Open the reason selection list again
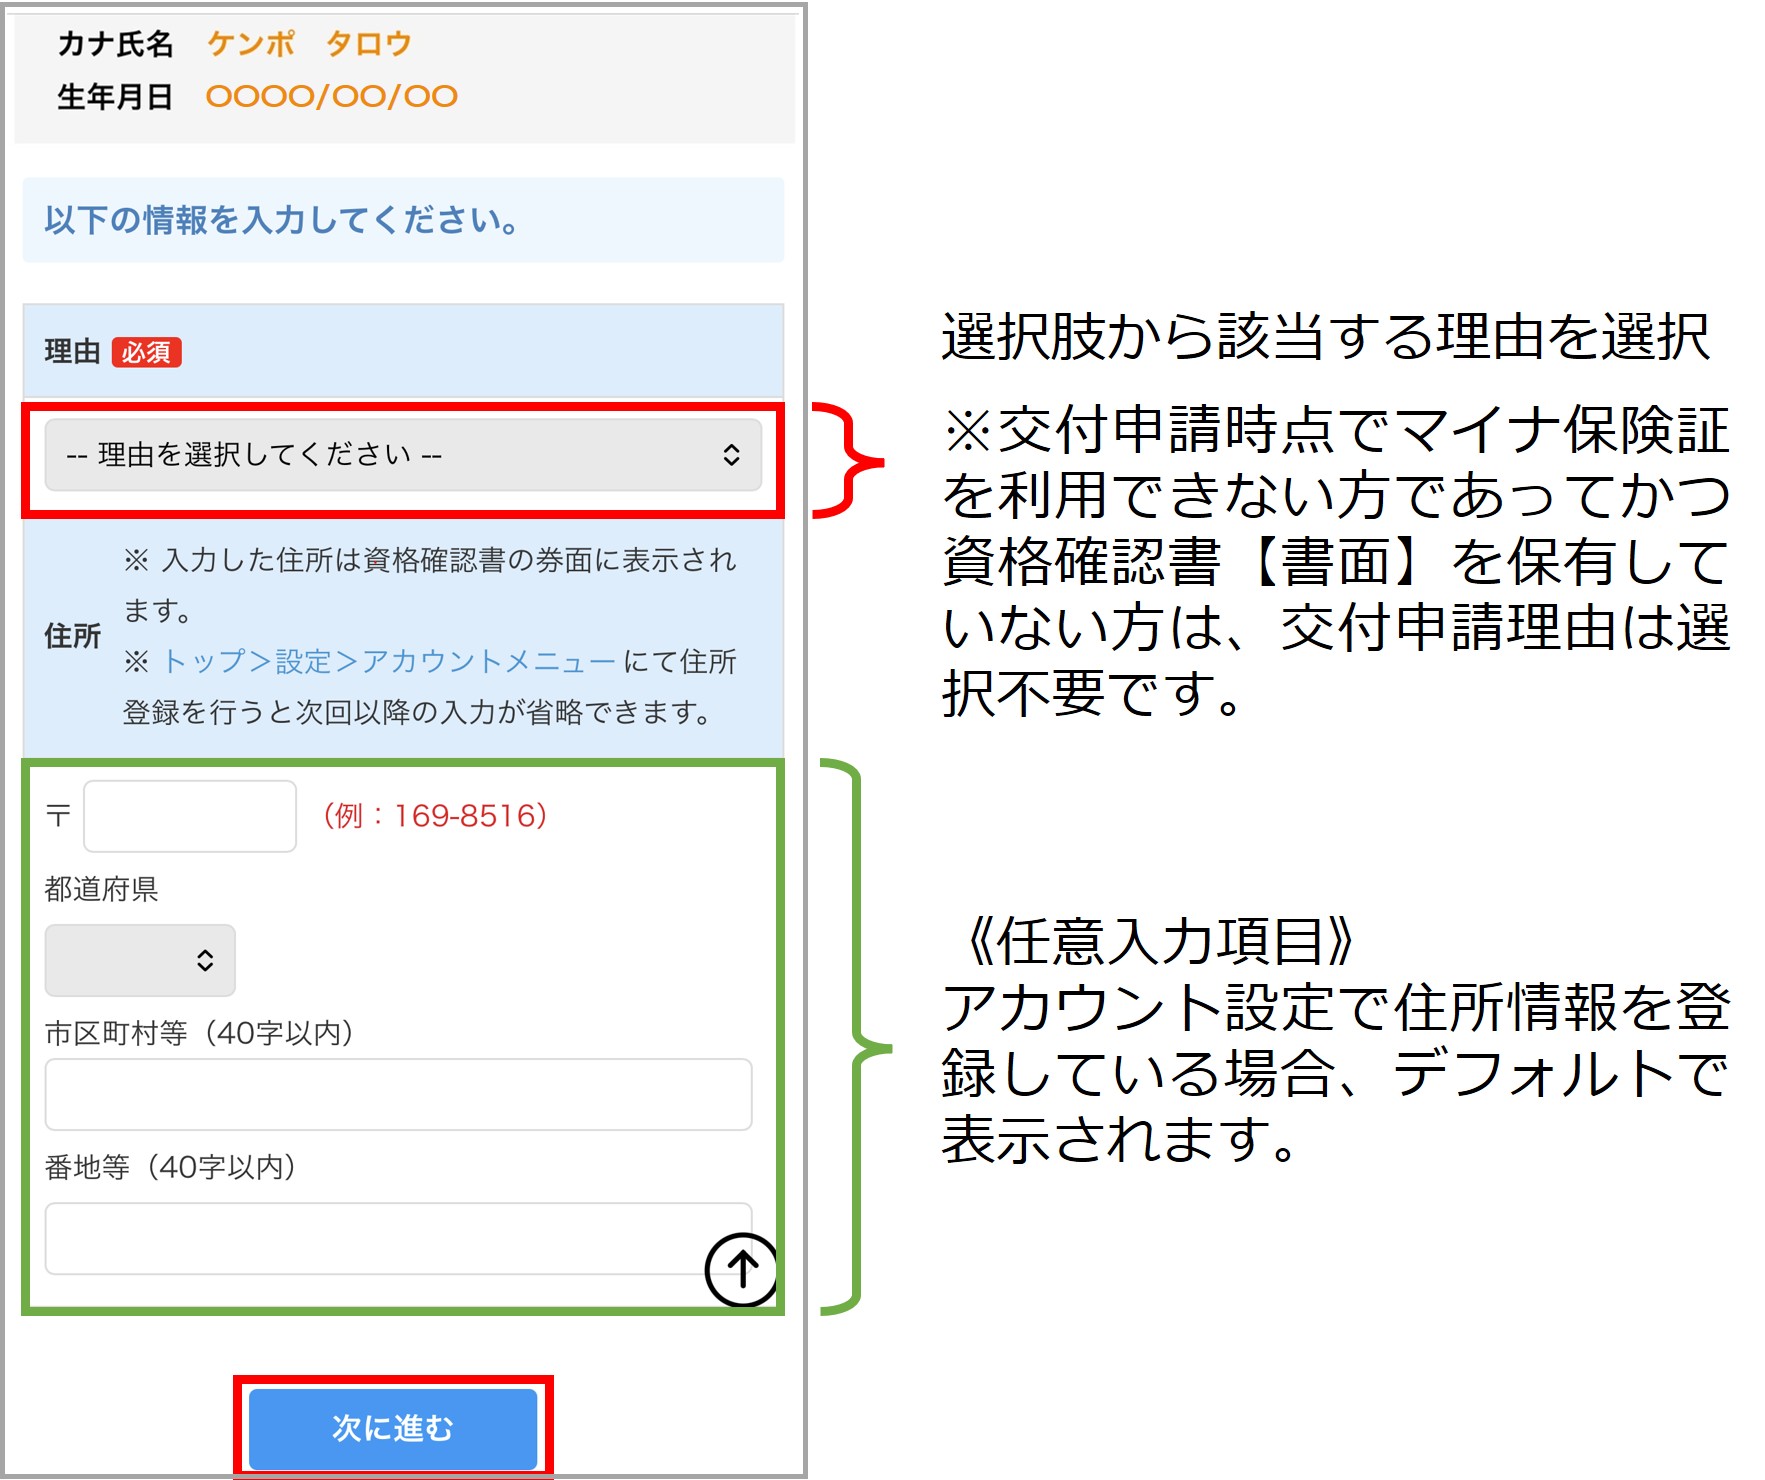Viewport: 1765px width, 1480px height. coord(400,456)
